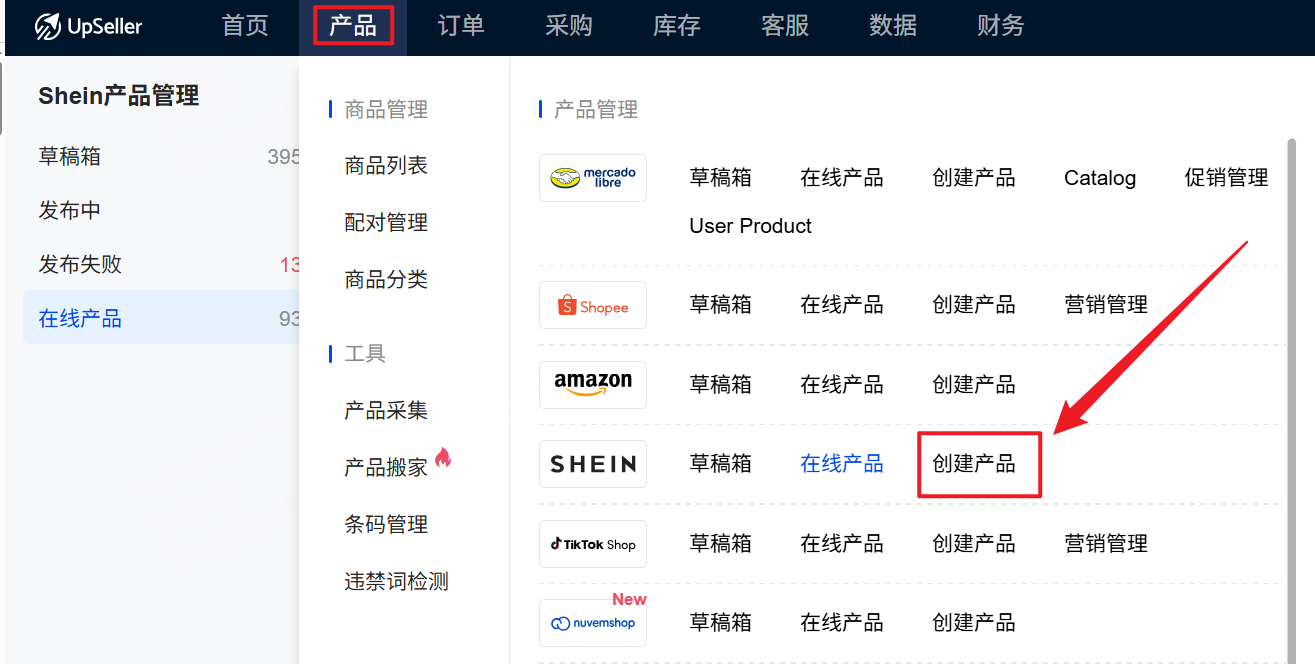Click the TikTok Shop platform logo
The width and height of the screenshot is (1315, 664).
tap(593, 544)
